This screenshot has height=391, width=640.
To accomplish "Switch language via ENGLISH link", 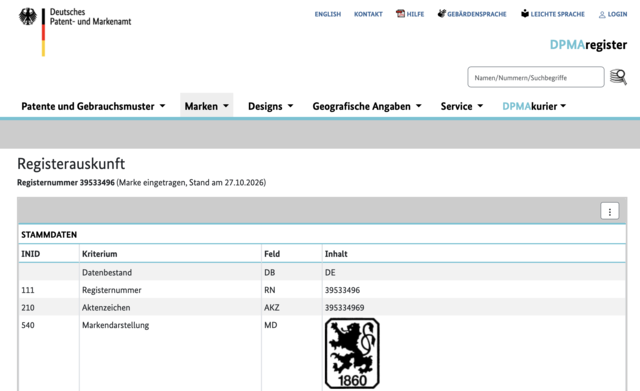I will [x=327, y=14].
